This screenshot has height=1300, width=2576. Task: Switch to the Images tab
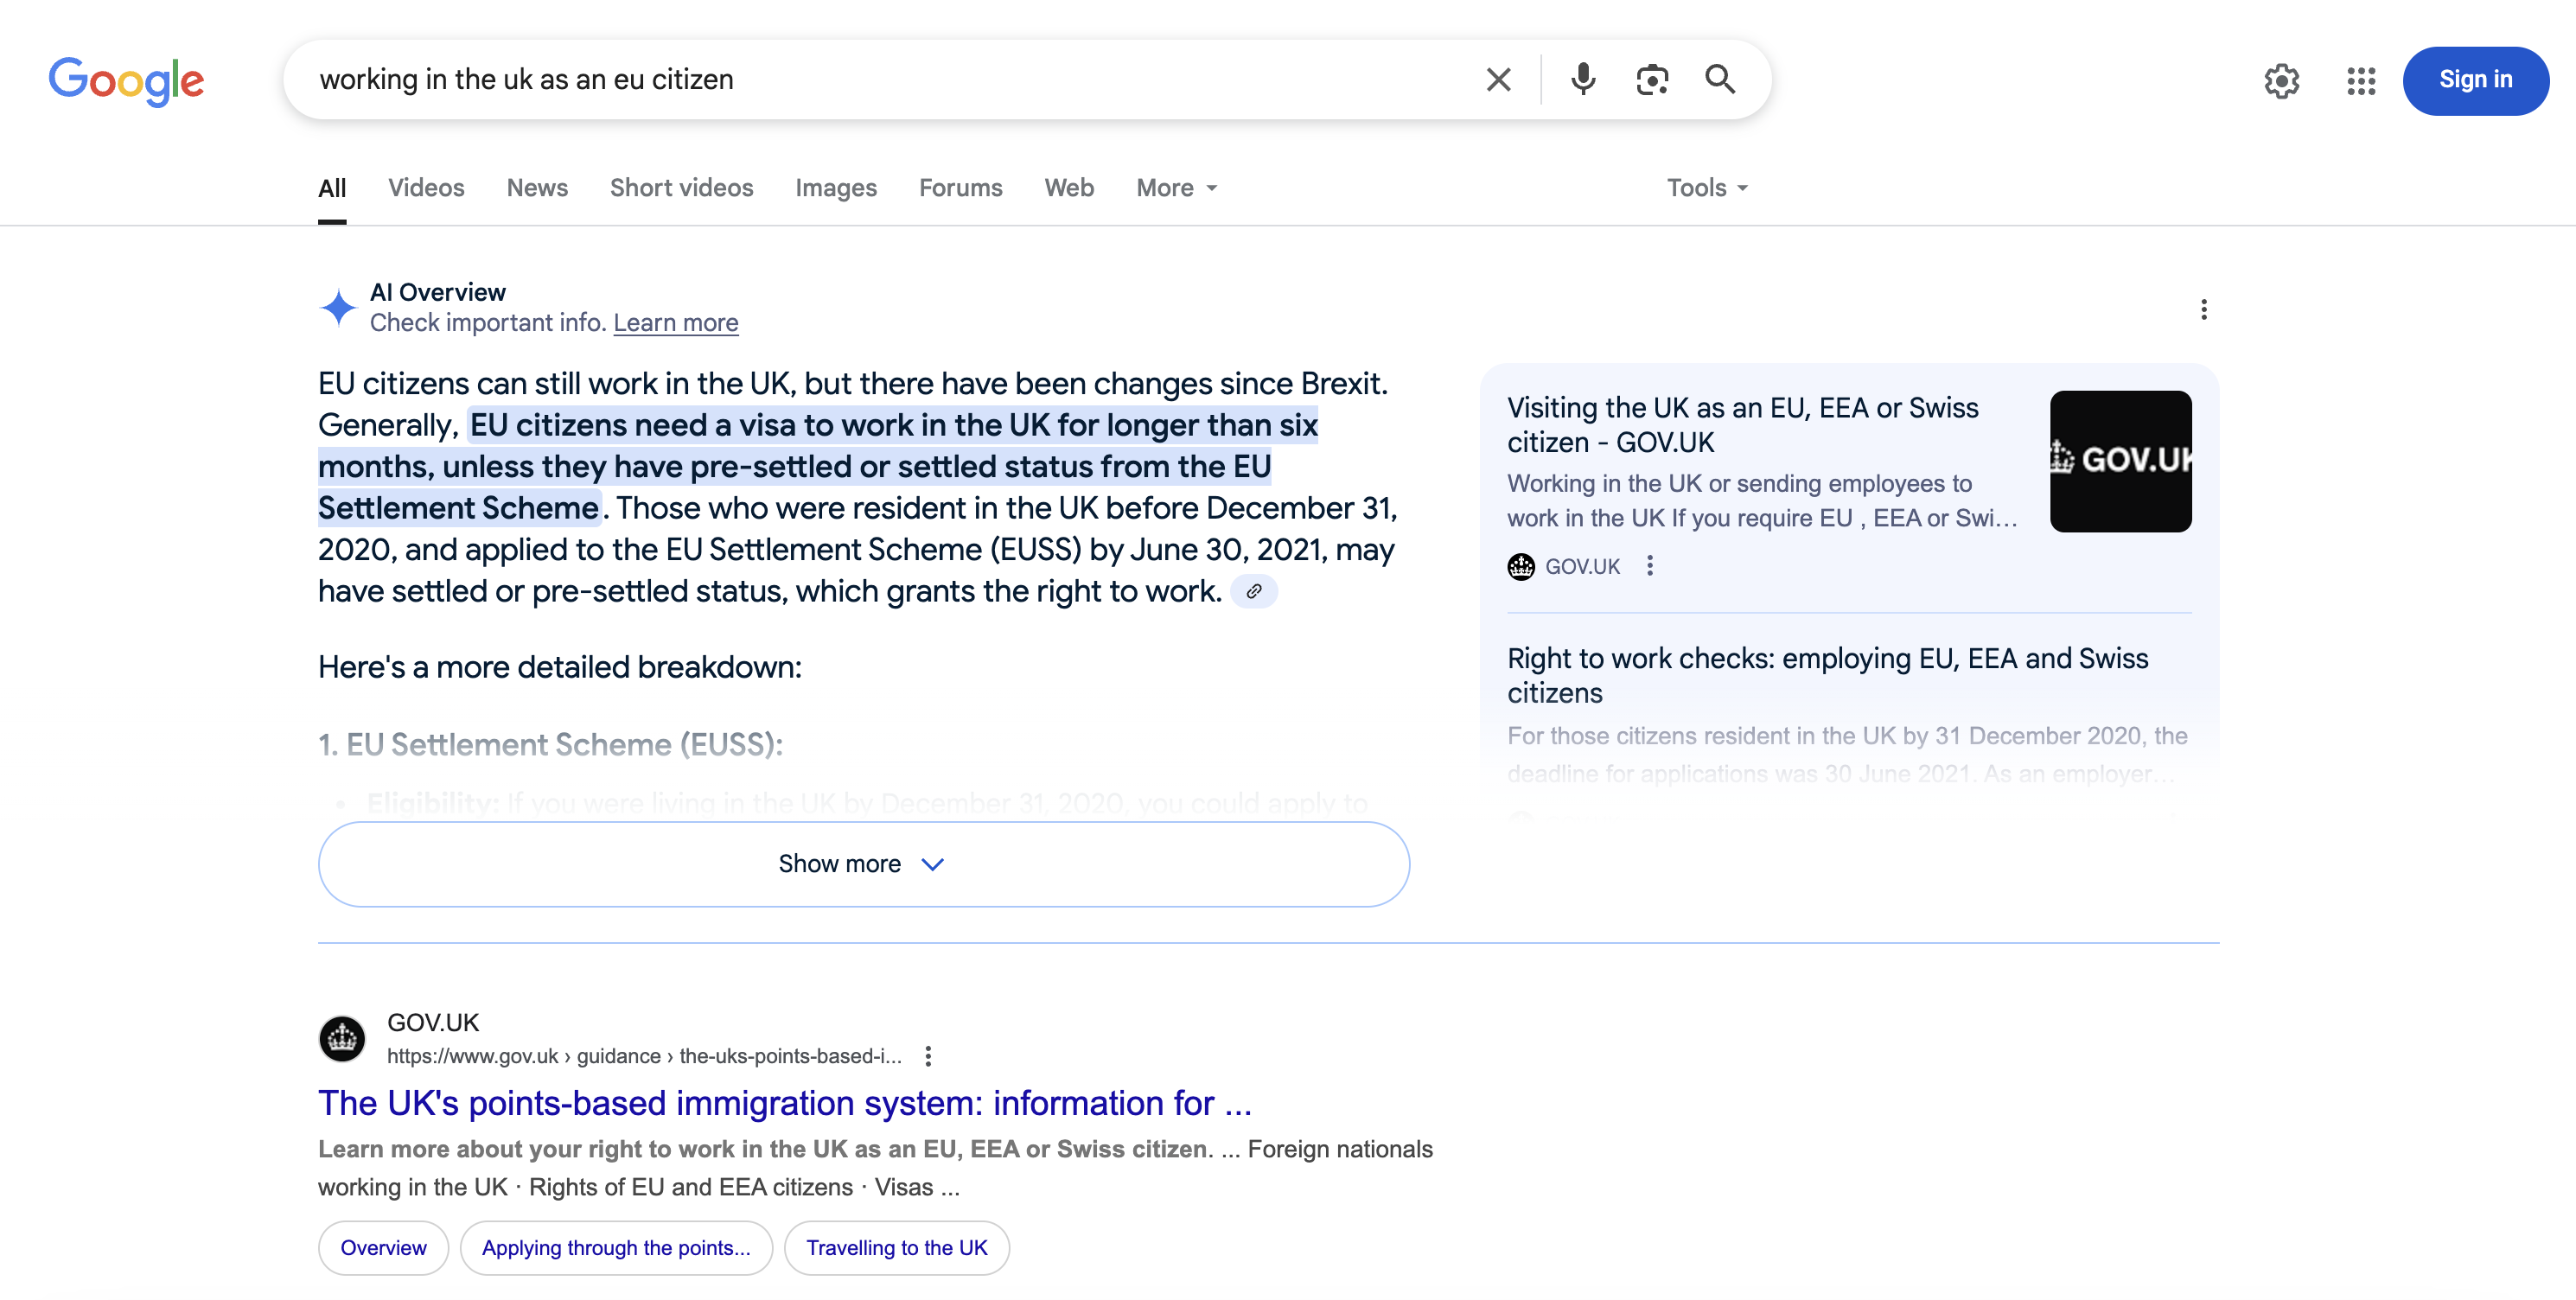[836, 188]
